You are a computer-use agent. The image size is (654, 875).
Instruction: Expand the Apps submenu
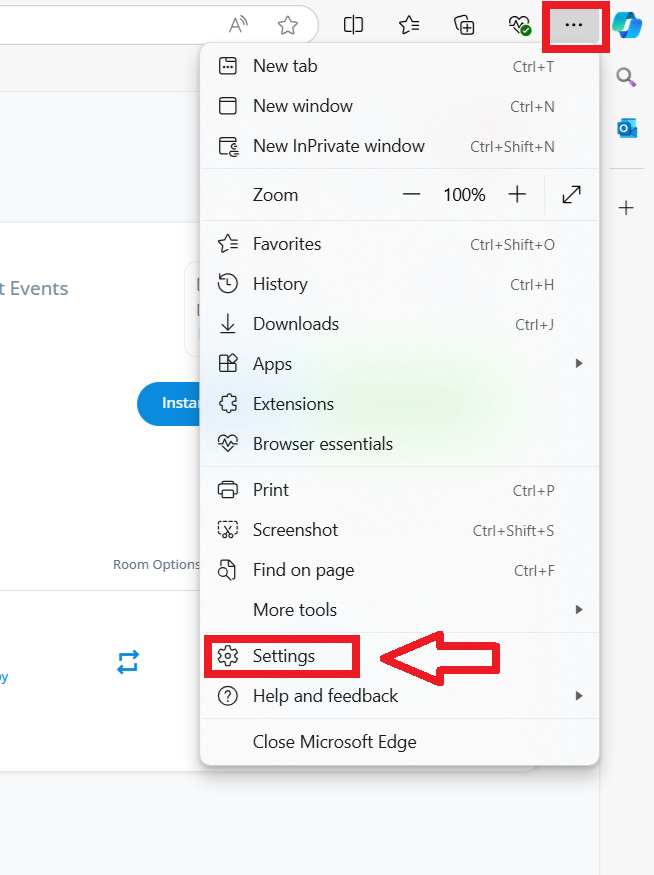[x=400, y=364]
